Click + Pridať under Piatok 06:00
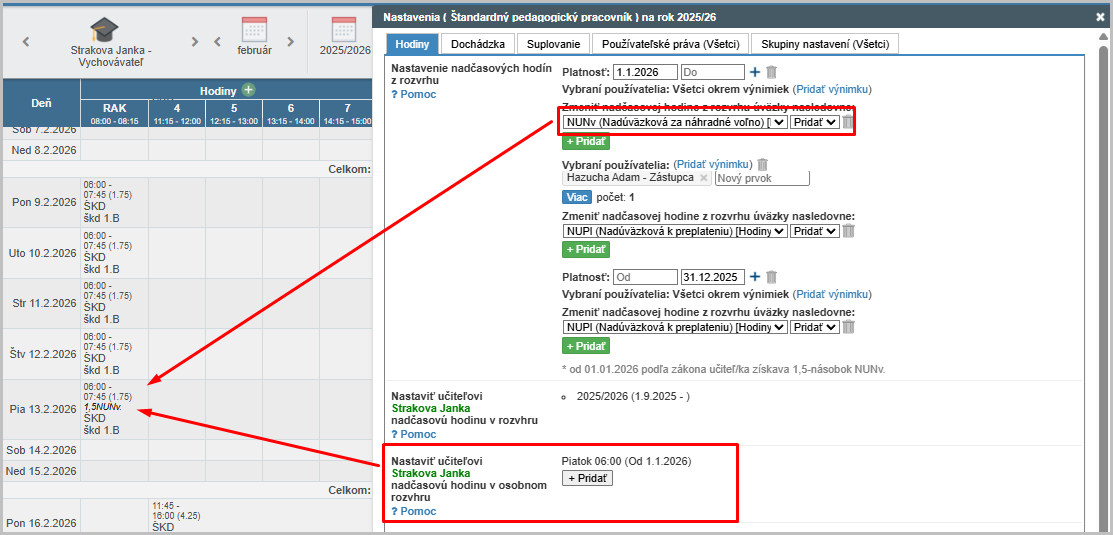The height and width of the screenshot is (535, 1113). (587, 478)
